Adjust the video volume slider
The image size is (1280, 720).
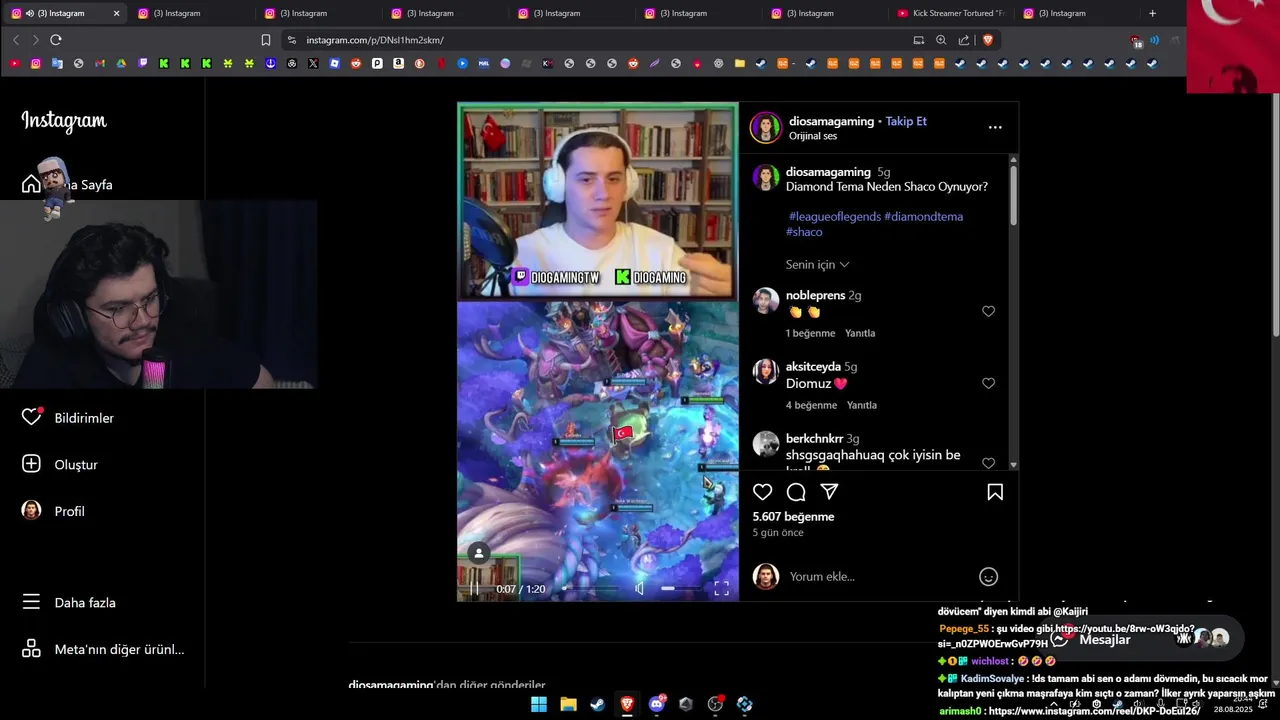click(682, 588)
